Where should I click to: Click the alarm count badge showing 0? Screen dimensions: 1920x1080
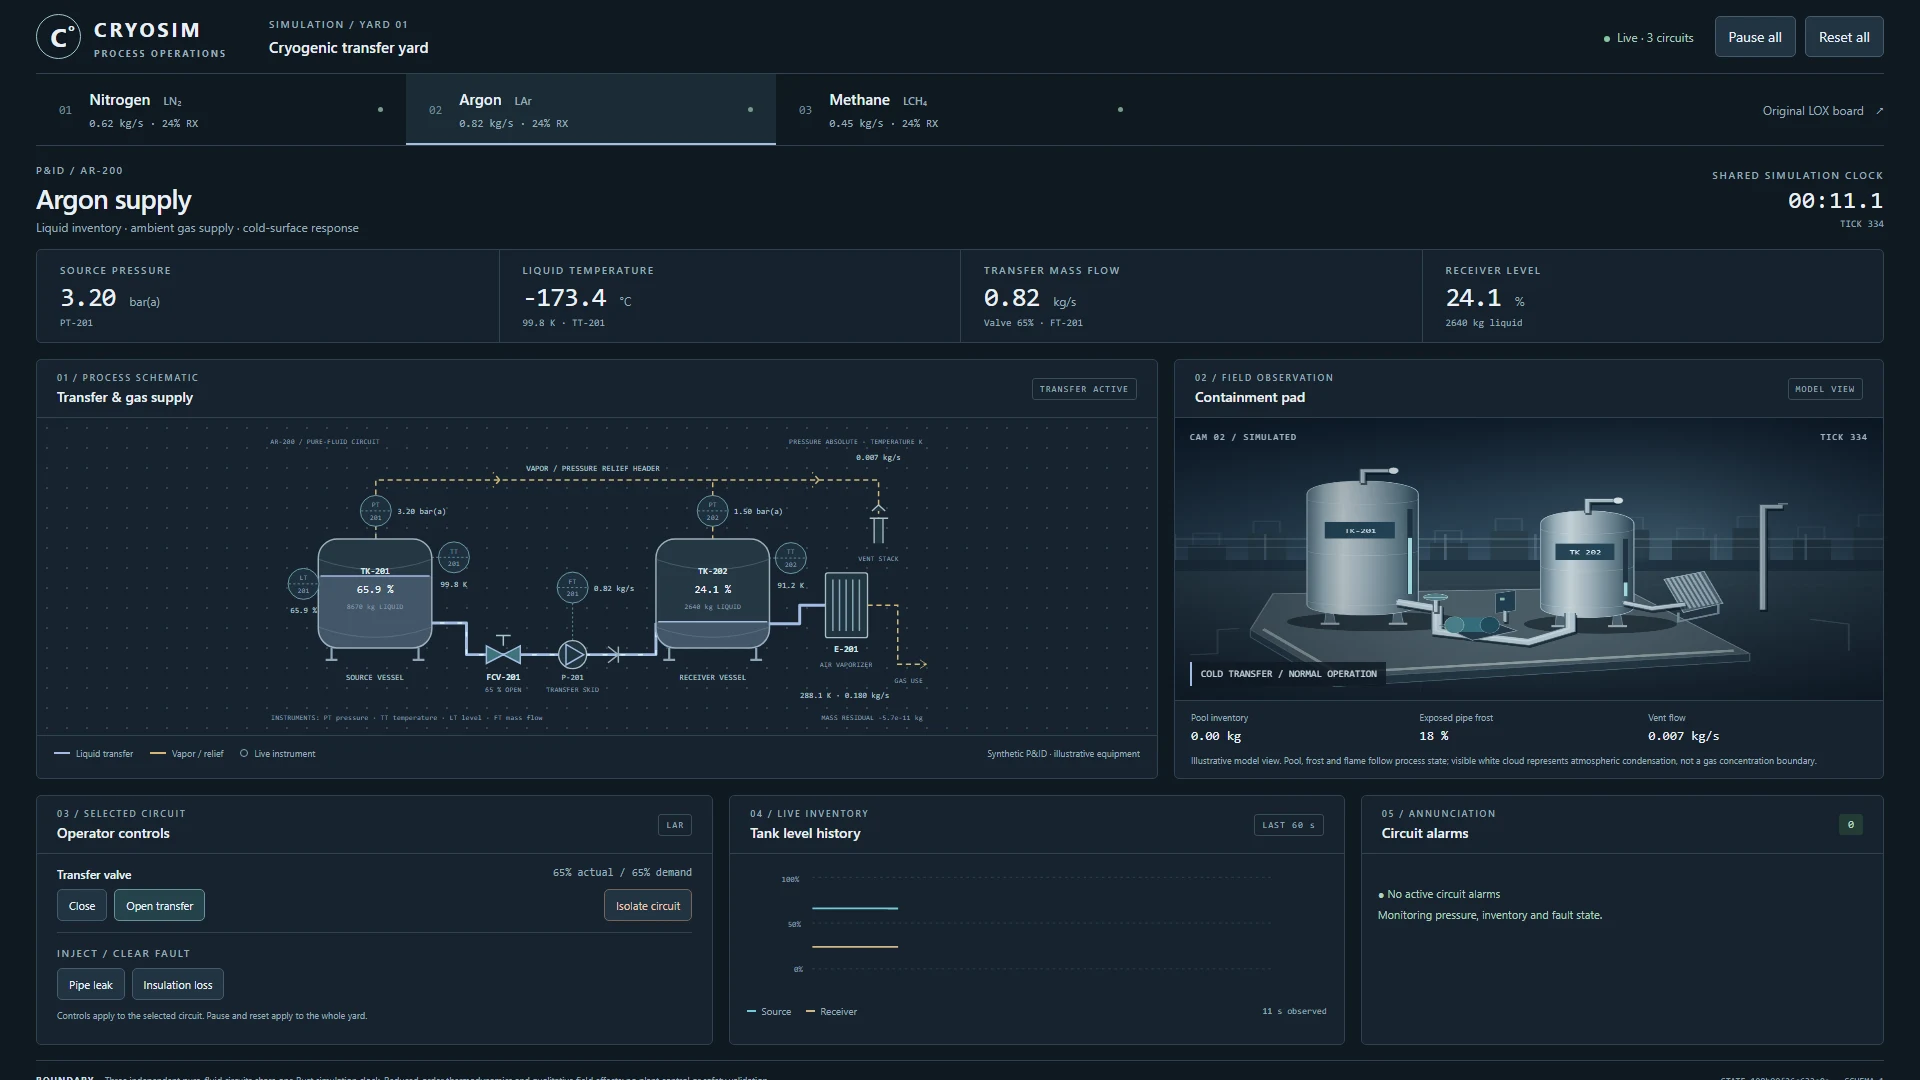click(x=1851, y=825)
